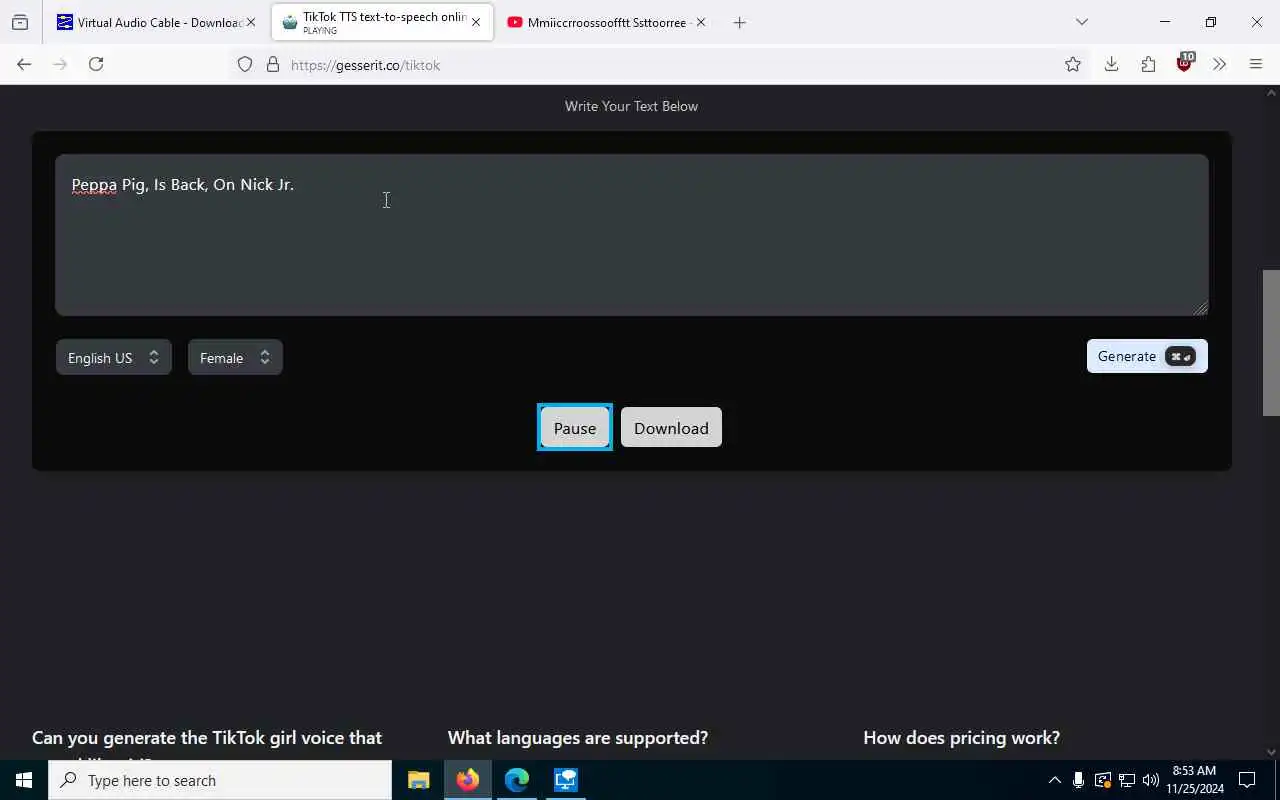Viewport: 1280px width, 800px height.
Task: Click the textarea resize handle corner
Action: pyautogui.click(x=1201, y=308)
